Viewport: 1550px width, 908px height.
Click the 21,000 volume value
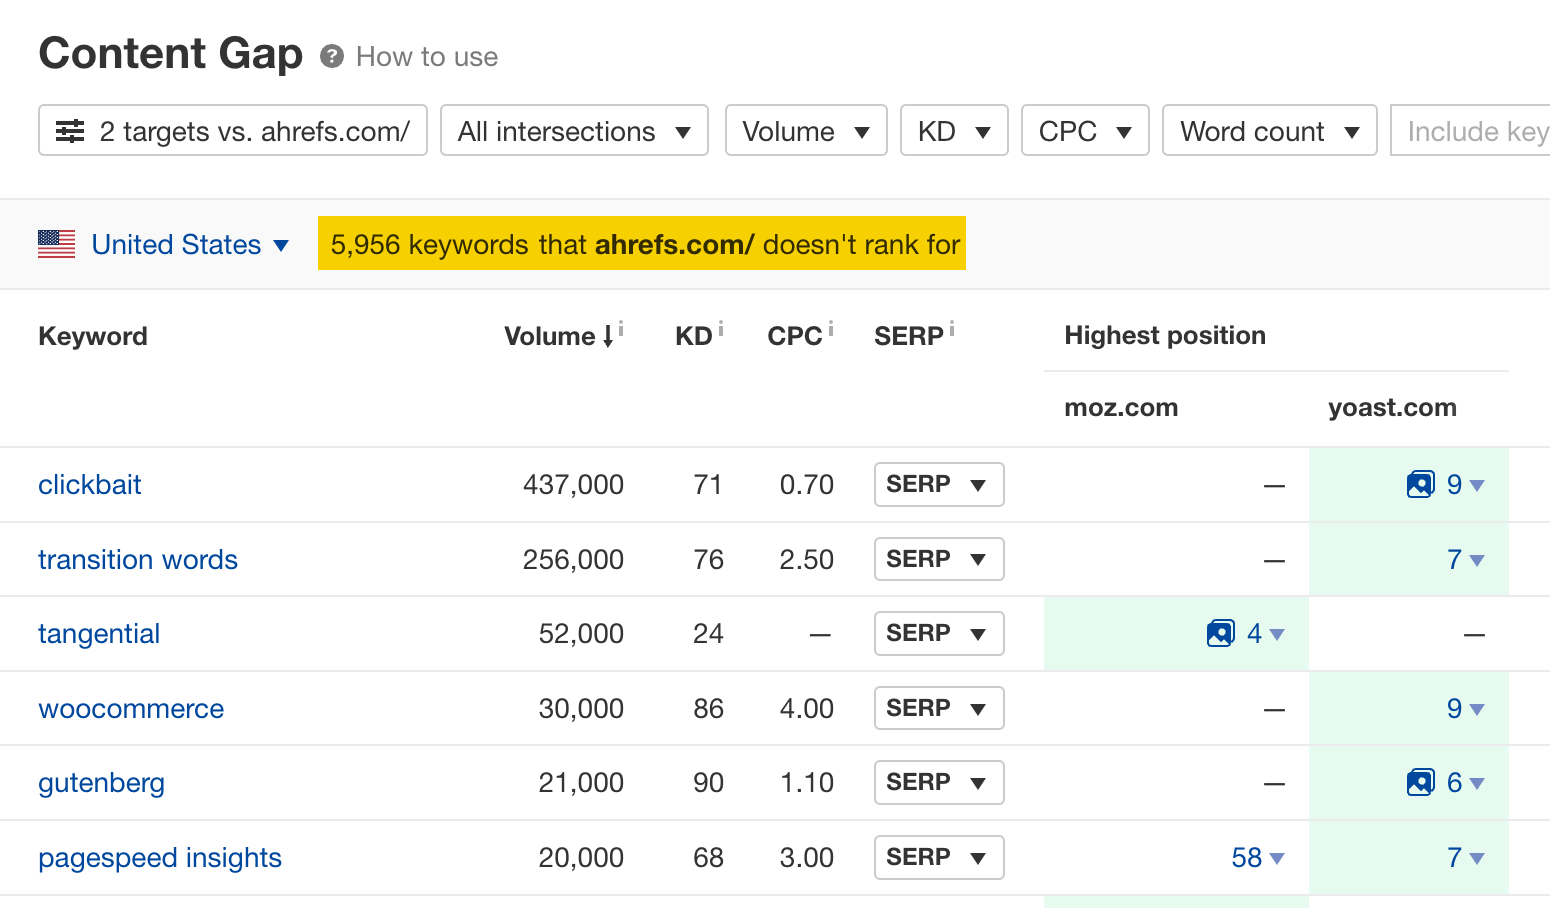(x=581, y=783)
